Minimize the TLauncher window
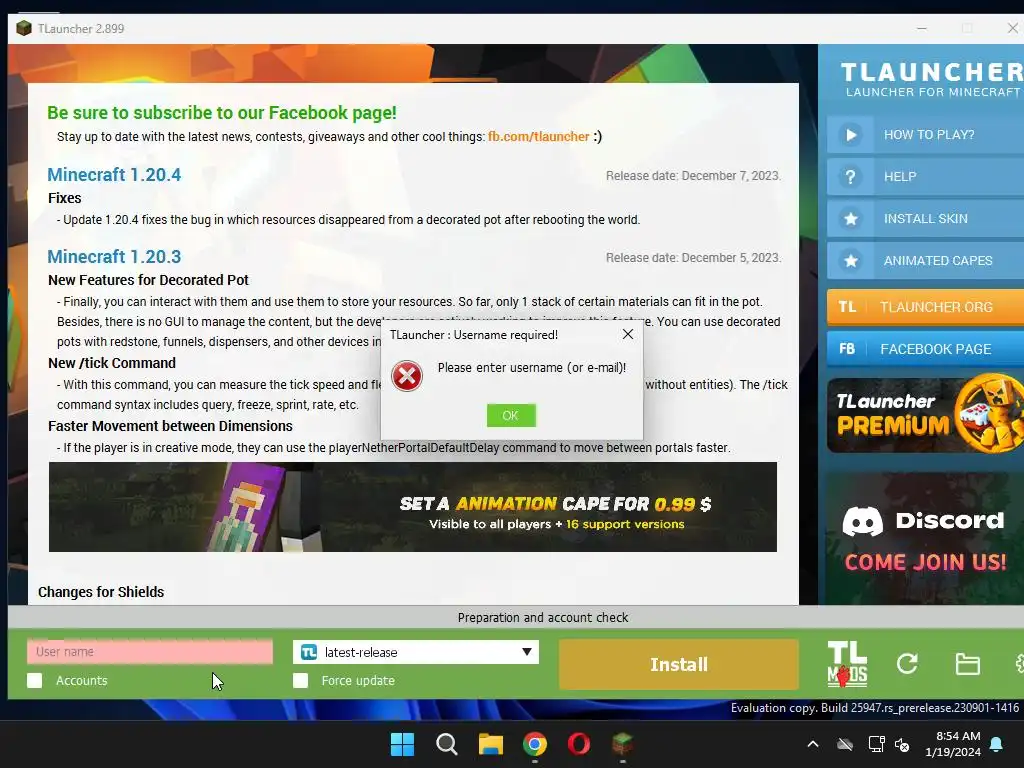 [x=921, y=28]
